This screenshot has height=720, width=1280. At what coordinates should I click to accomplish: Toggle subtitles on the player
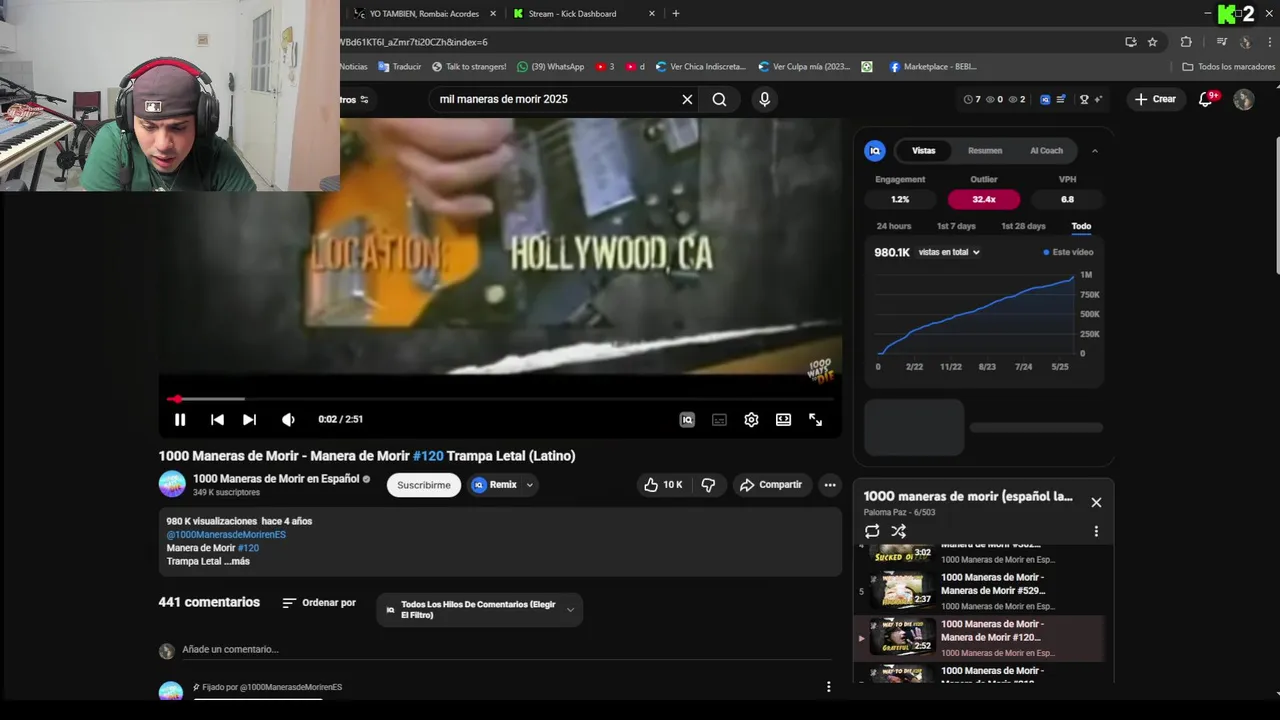(719, 420)
